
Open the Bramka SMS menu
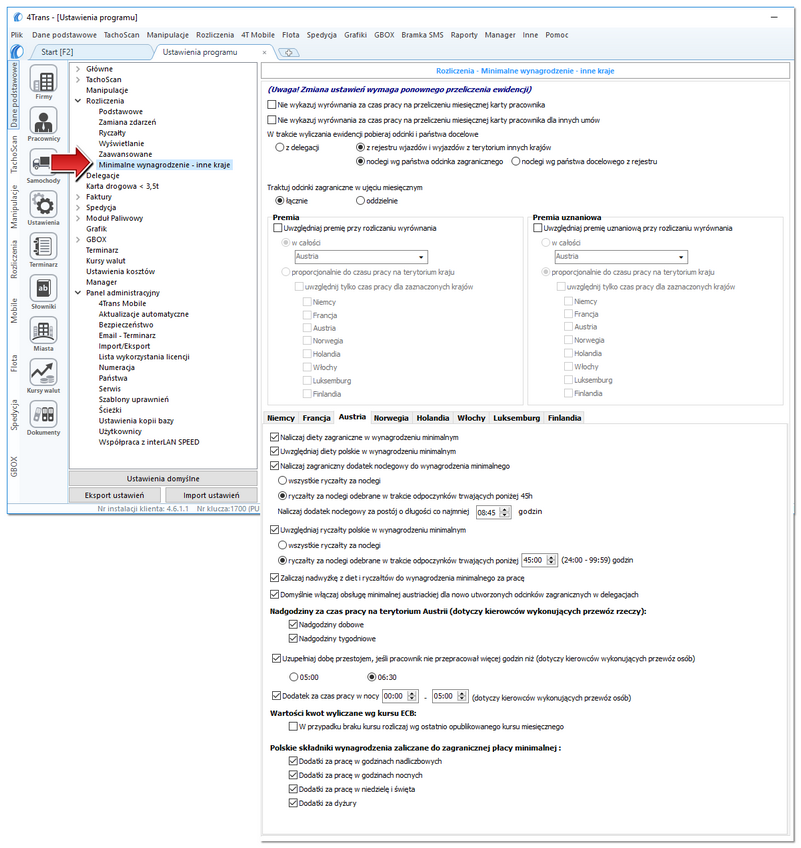click(422, 35)
